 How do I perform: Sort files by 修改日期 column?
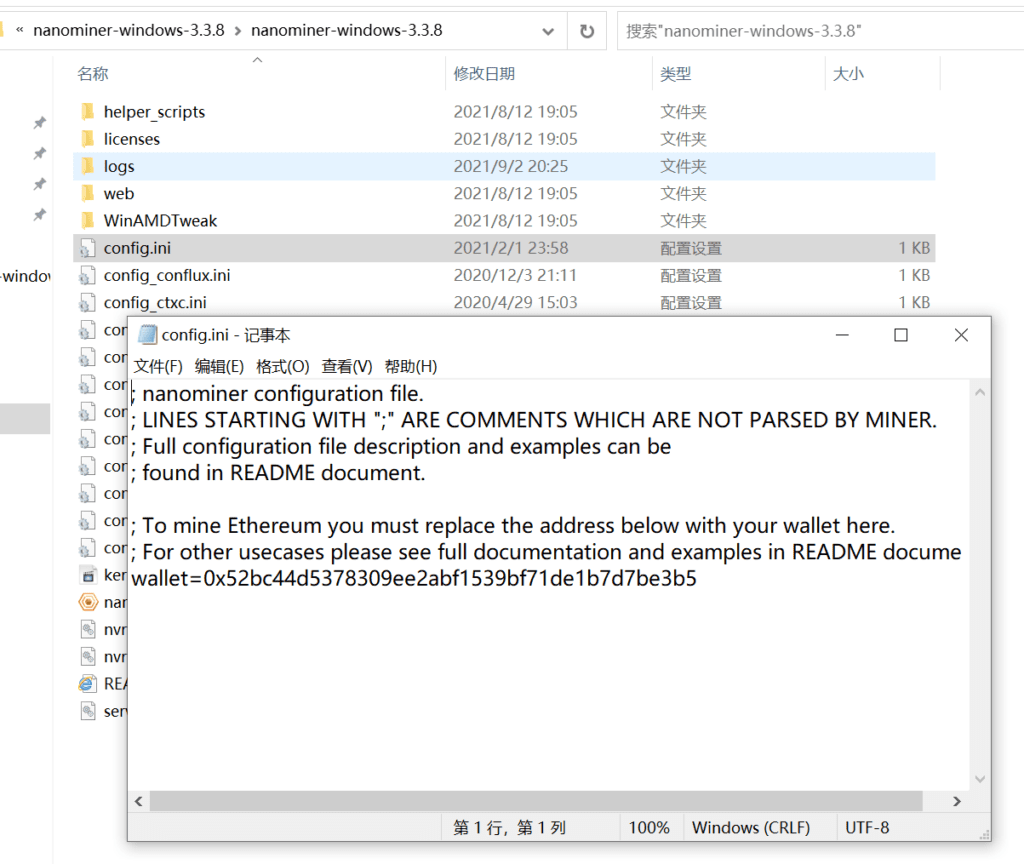[484, 74]
